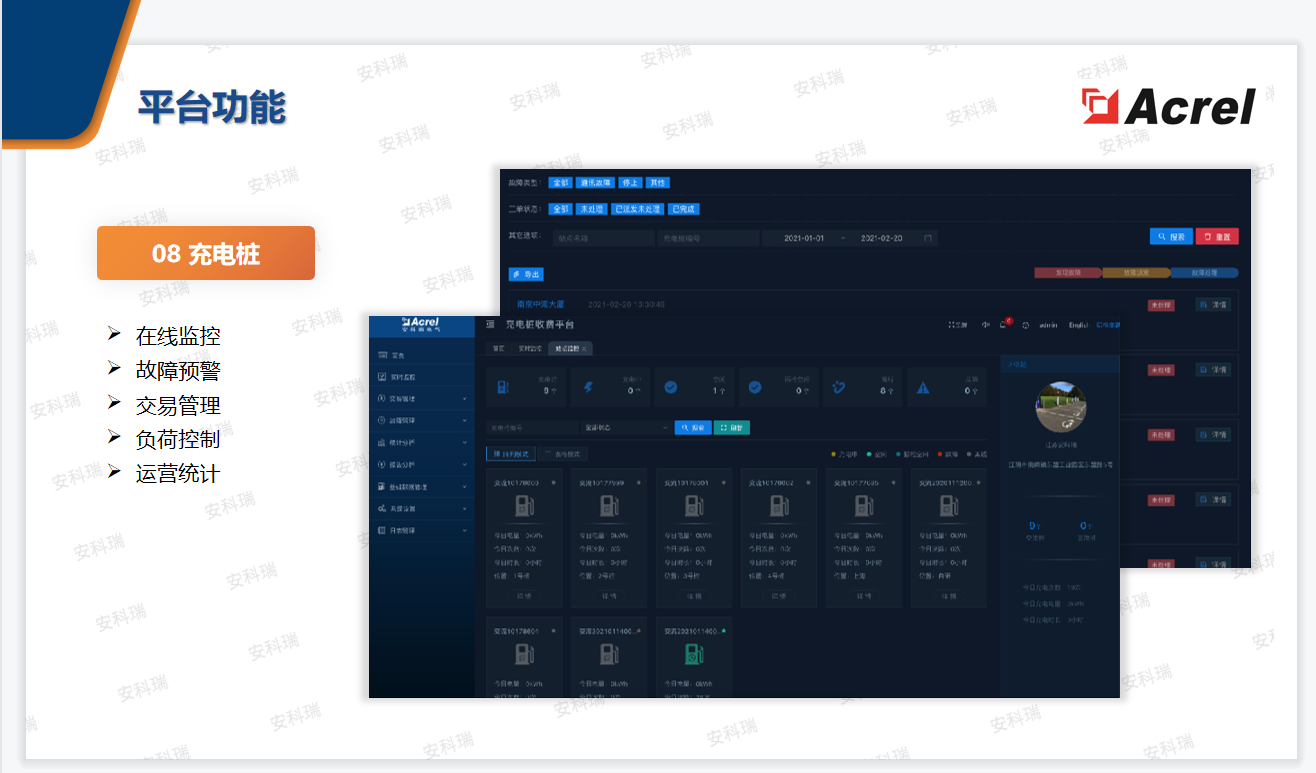This screenshot has height=773, width=1316.
Task: Expand 交易管理 in the sidebar
Action: coord(423,399)
